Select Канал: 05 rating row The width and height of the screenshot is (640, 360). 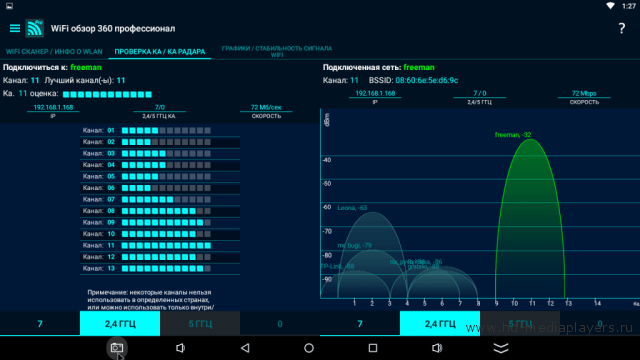(160, 176)
